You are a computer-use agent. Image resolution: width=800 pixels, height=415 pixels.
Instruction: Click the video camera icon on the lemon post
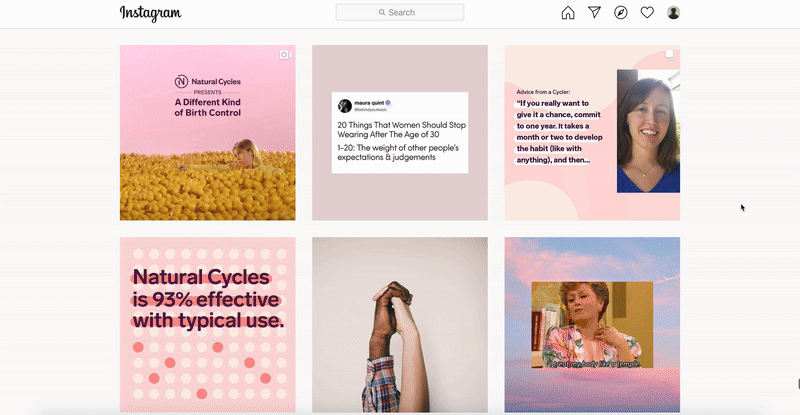[286, 55]
